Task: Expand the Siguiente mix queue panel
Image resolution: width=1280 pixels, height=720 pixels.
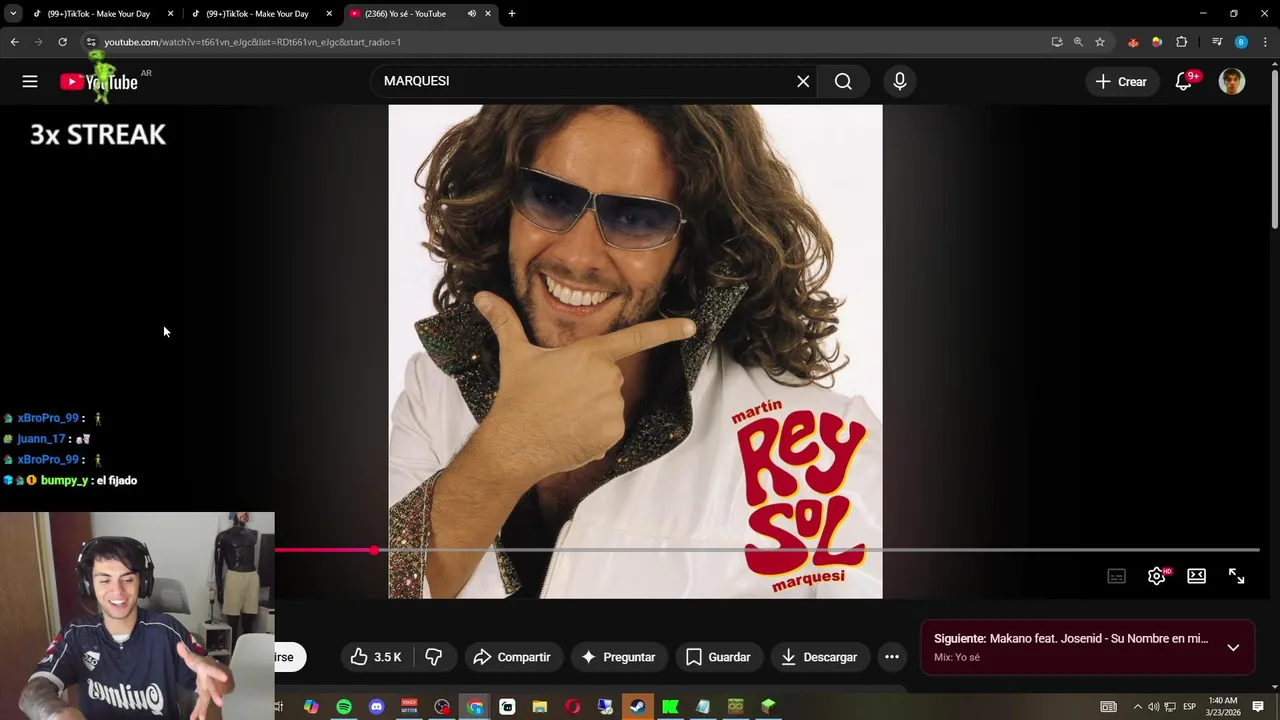Action: (1233, 647)
